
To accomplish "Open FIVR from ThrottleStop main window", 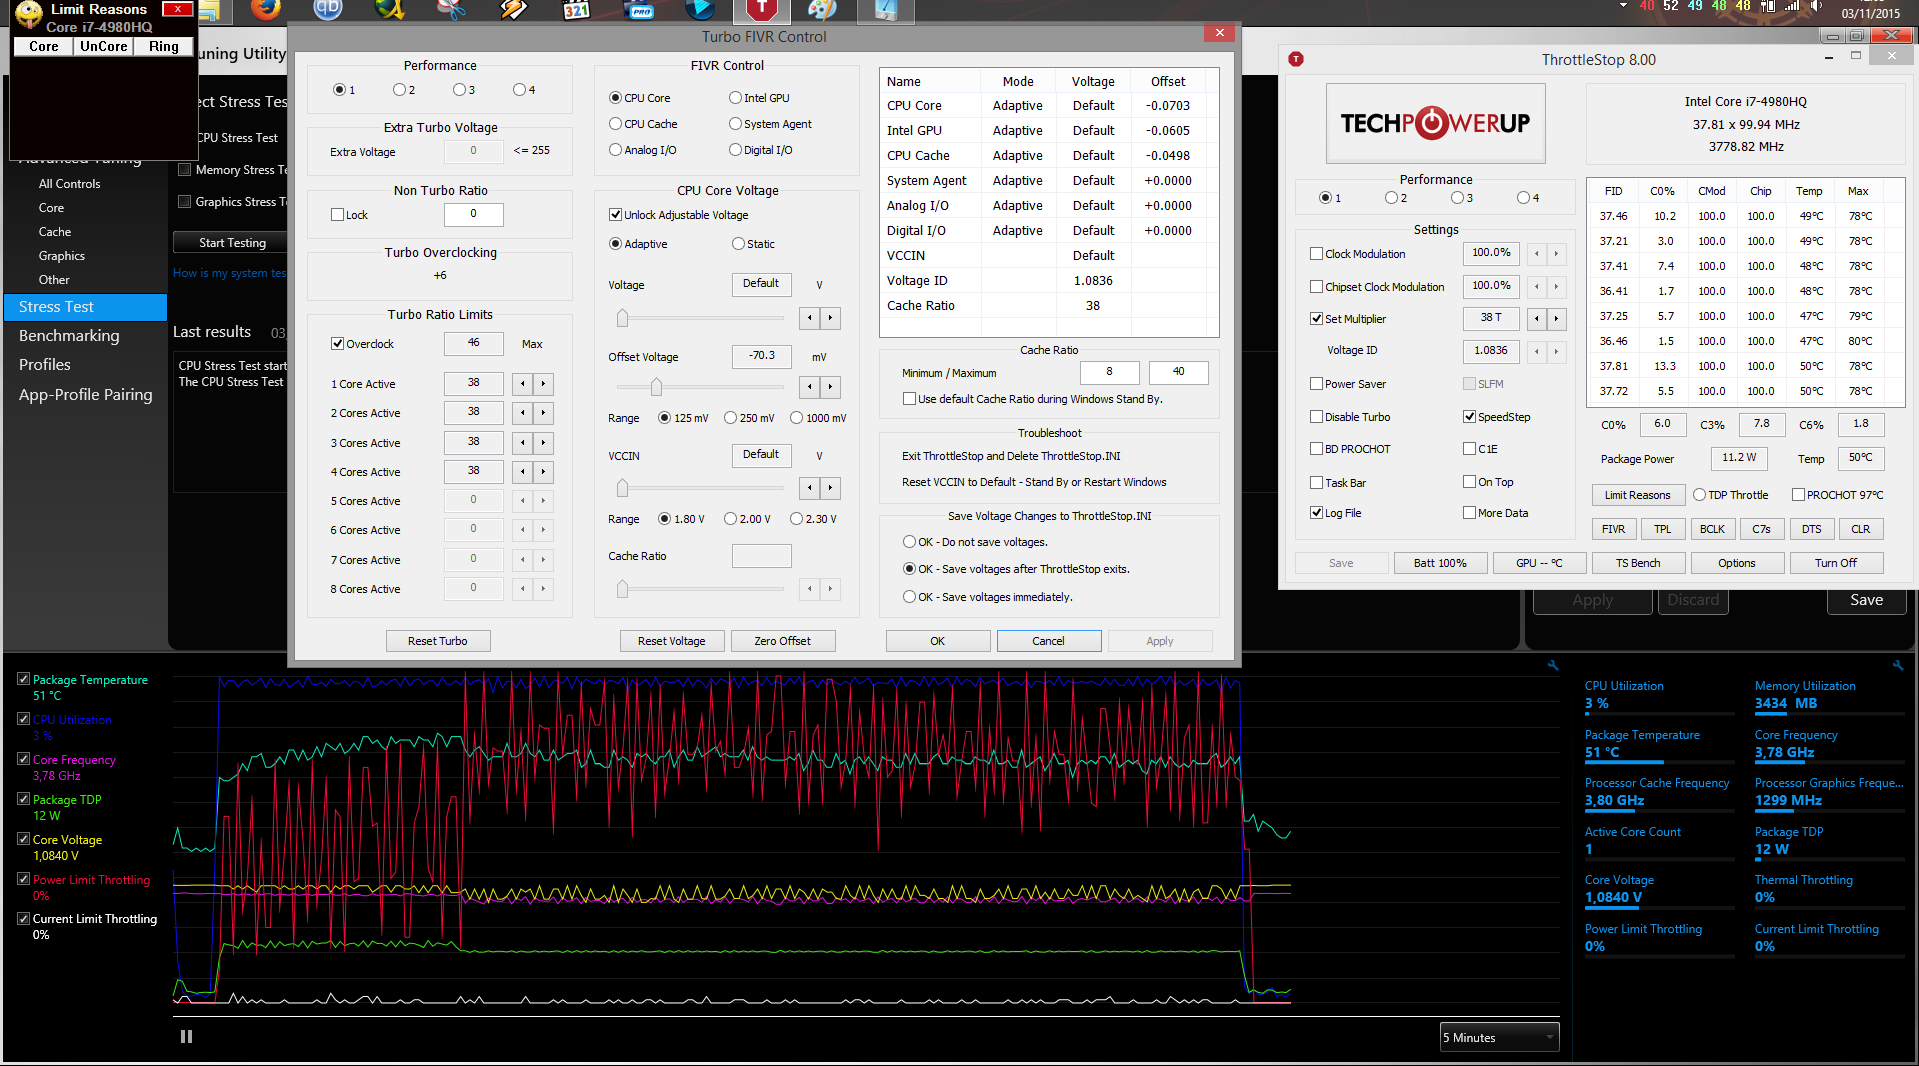I will 1613,529.
